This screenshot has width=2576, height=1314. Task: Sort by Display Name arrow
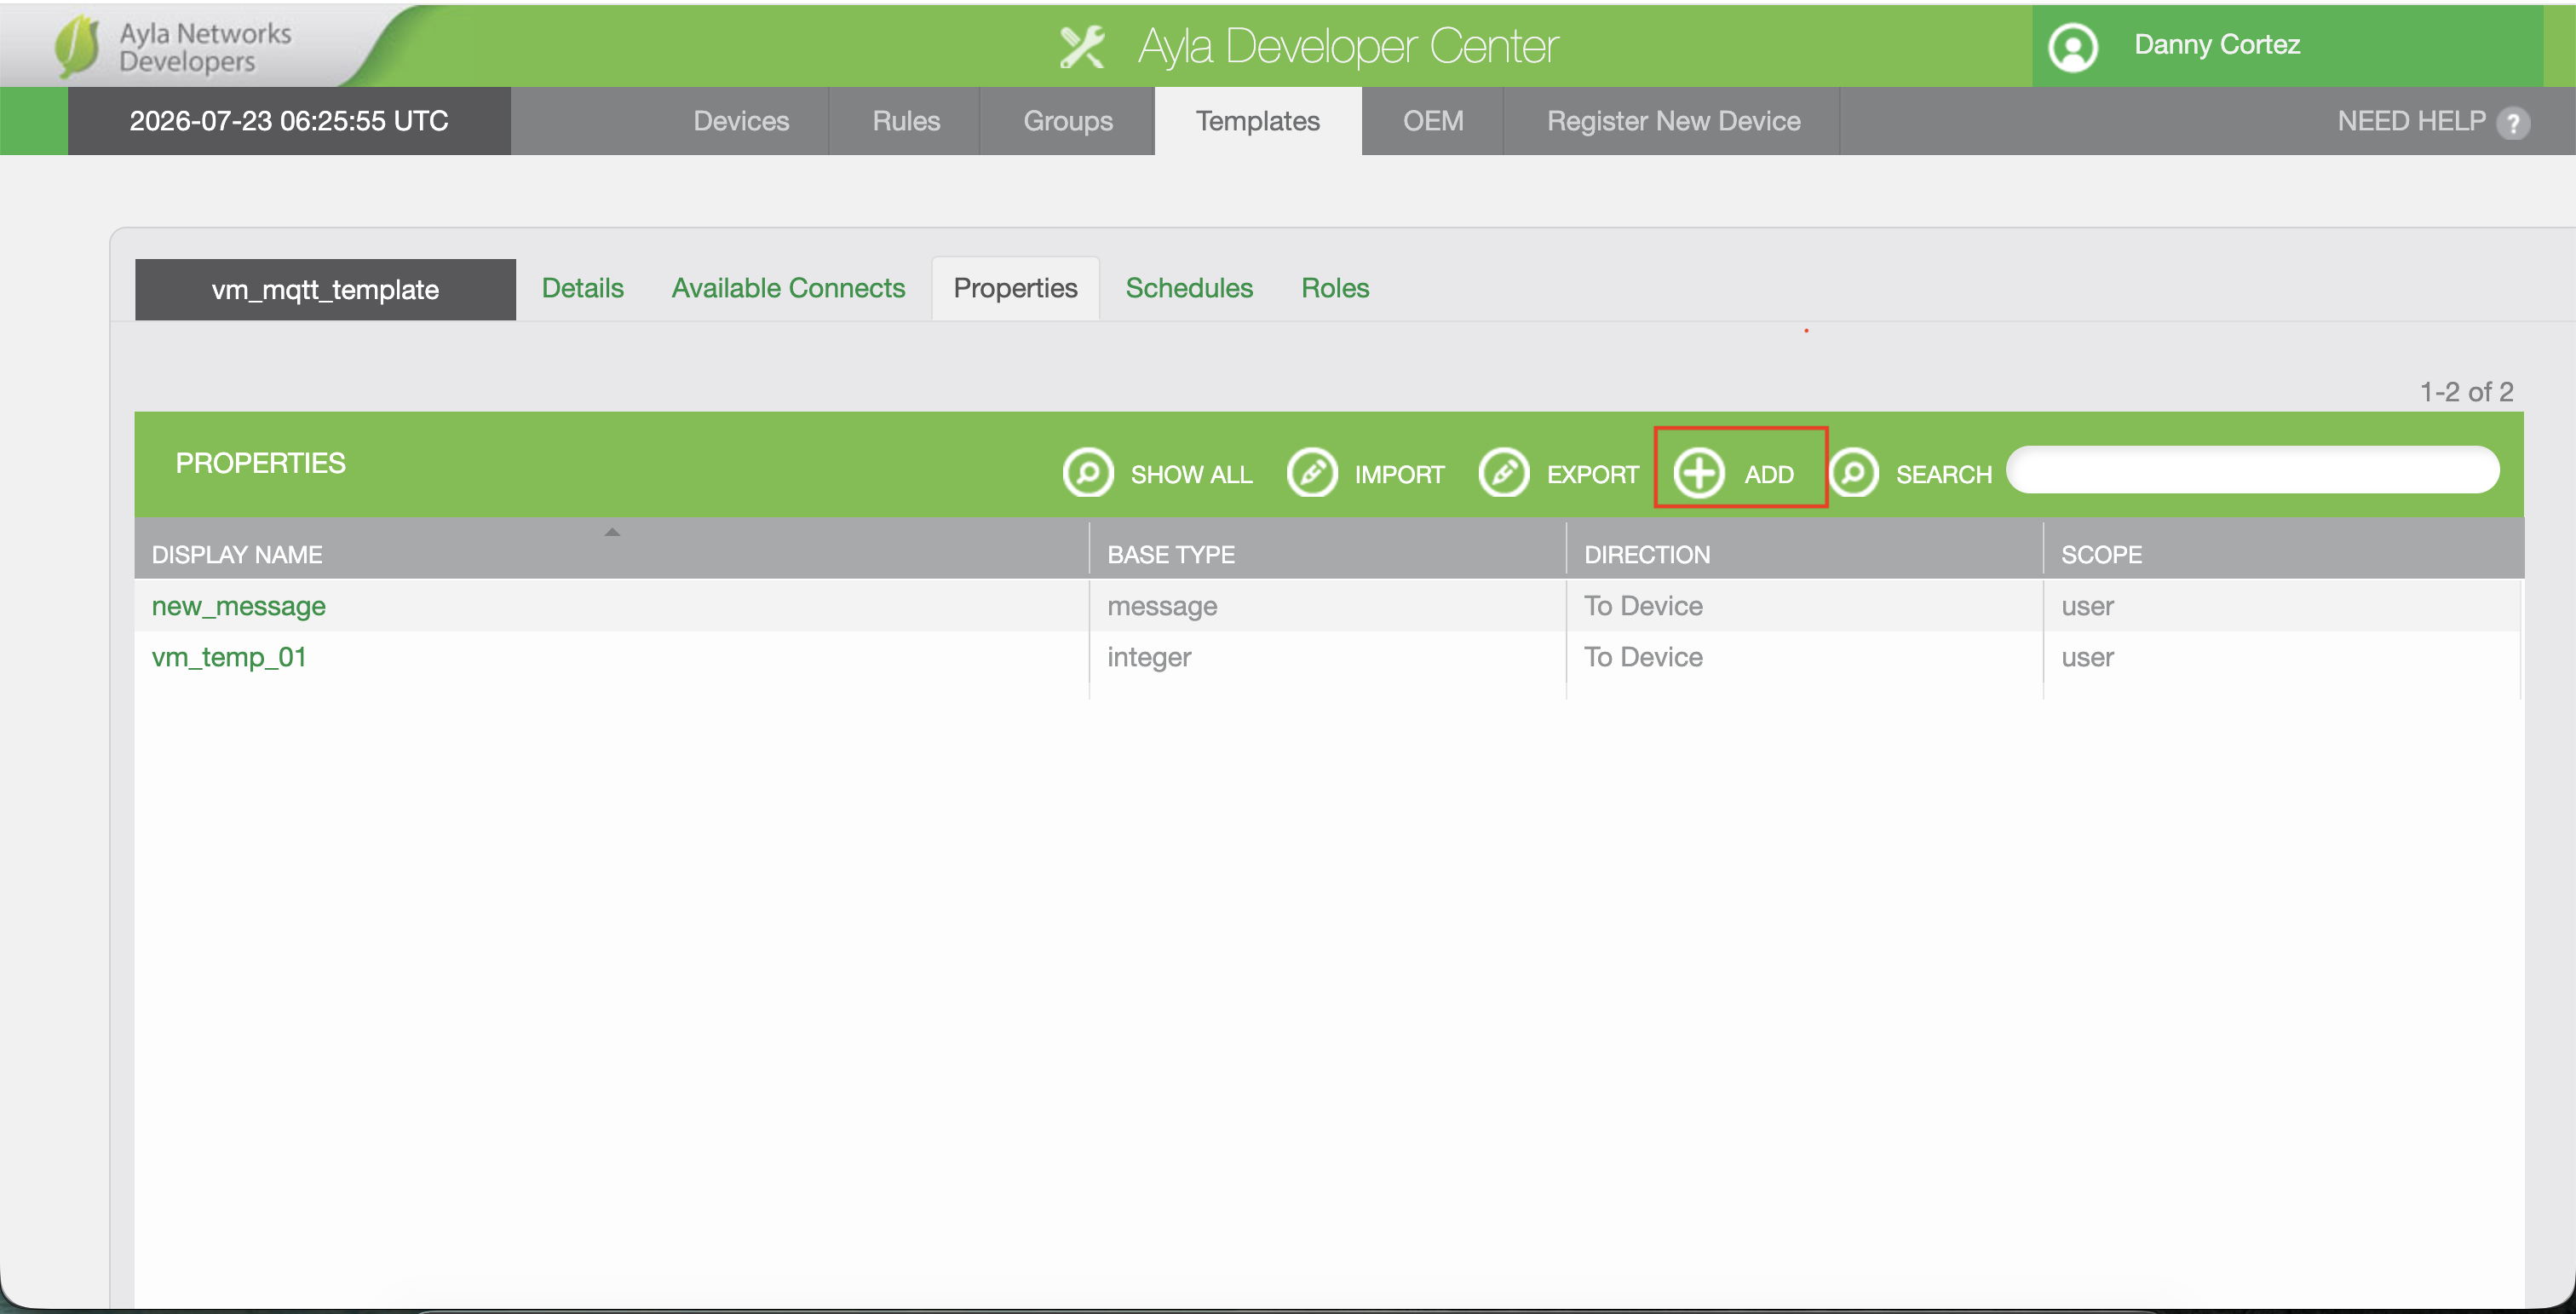point(612,532)
